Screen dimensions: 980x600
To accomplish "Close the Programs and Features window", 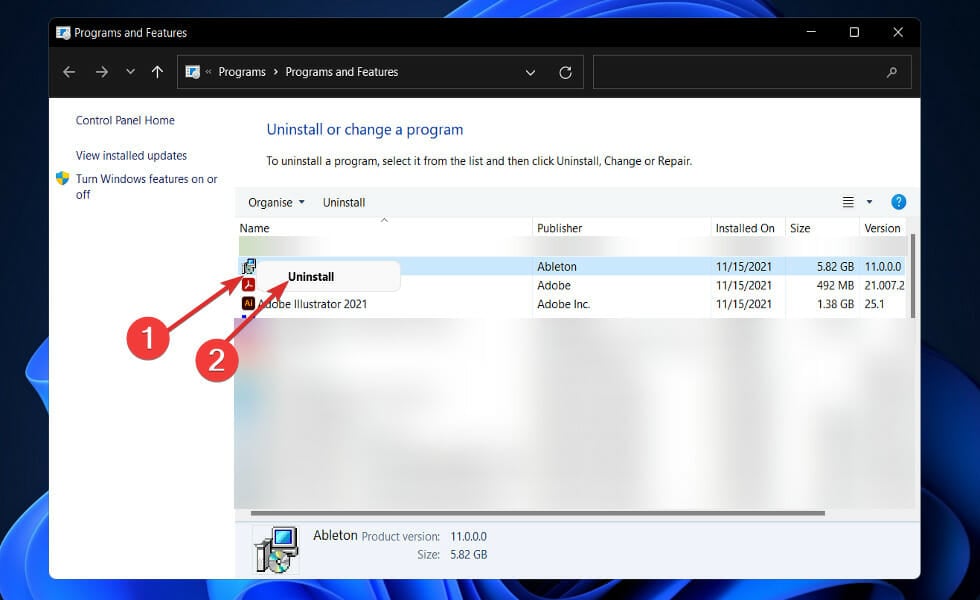I will tap(898, 32).
